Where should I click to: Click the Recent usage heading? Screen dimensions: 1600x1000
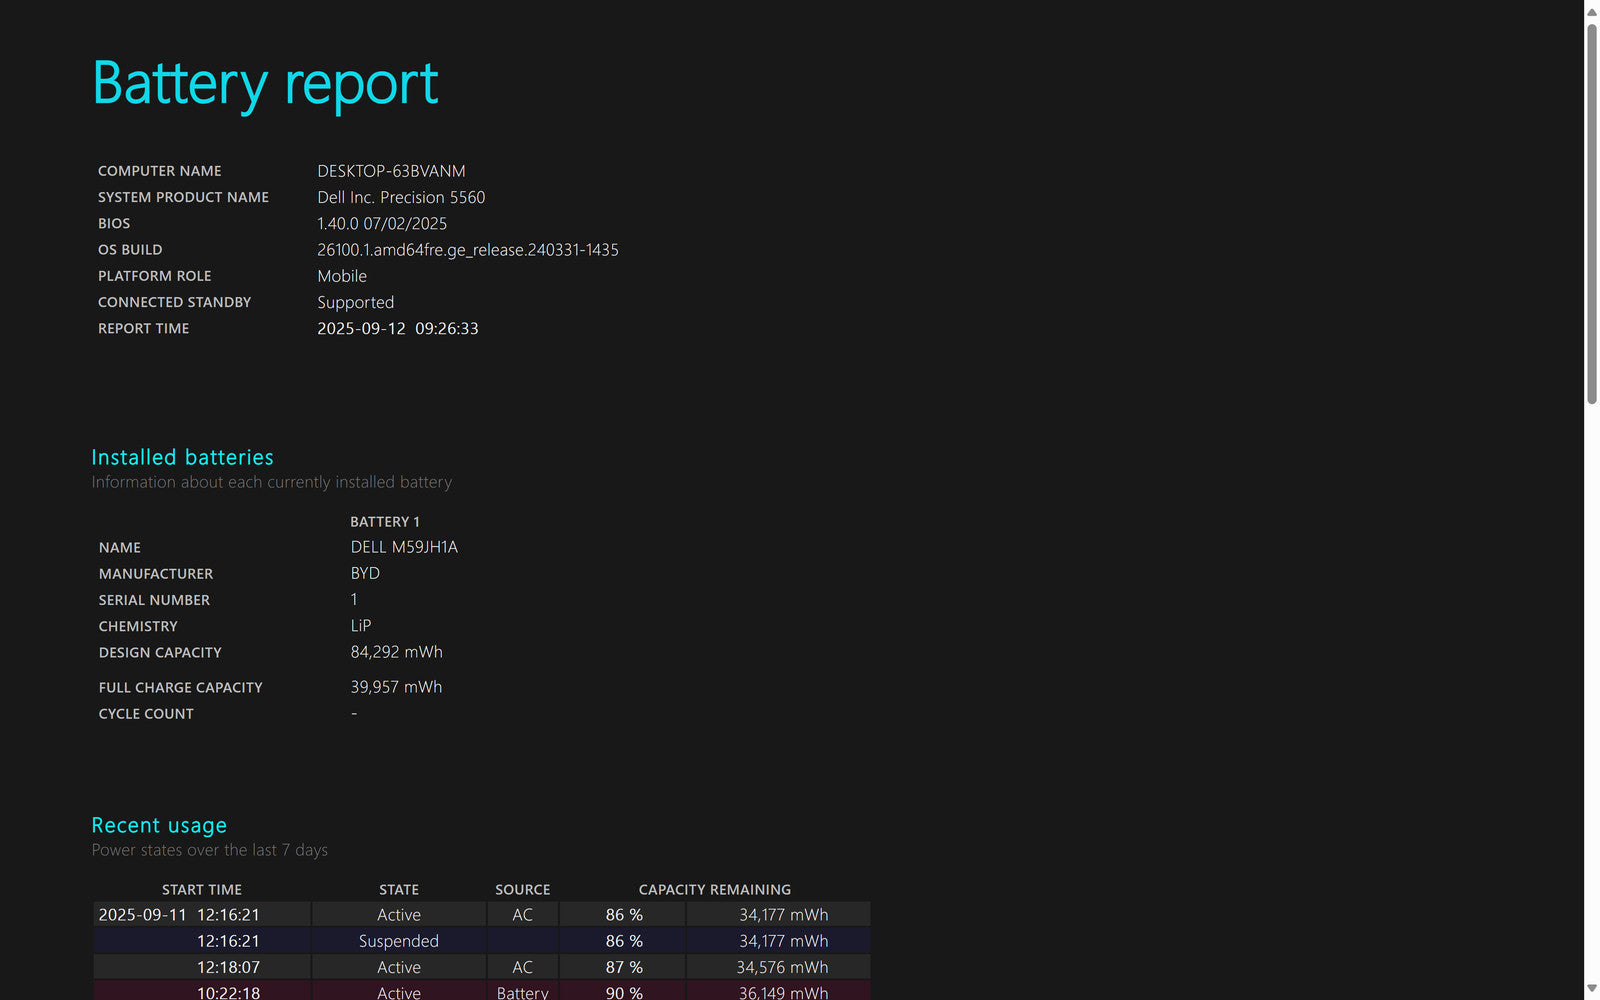coord(159,825)
